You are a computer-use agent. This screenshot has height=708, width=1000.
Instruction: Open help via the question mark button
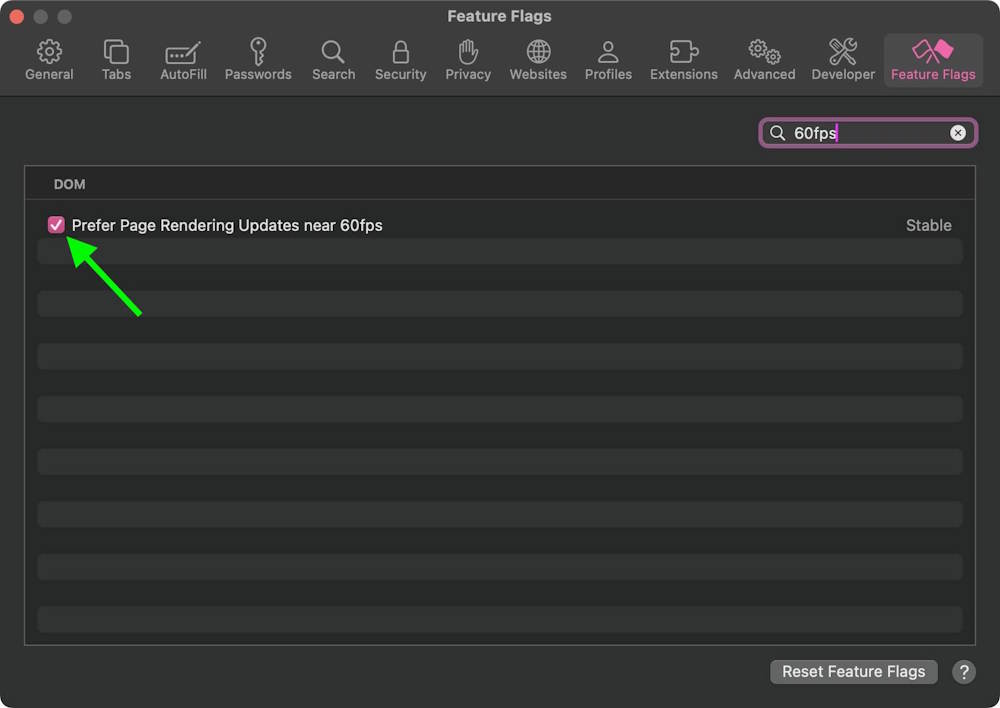[963, 671]
